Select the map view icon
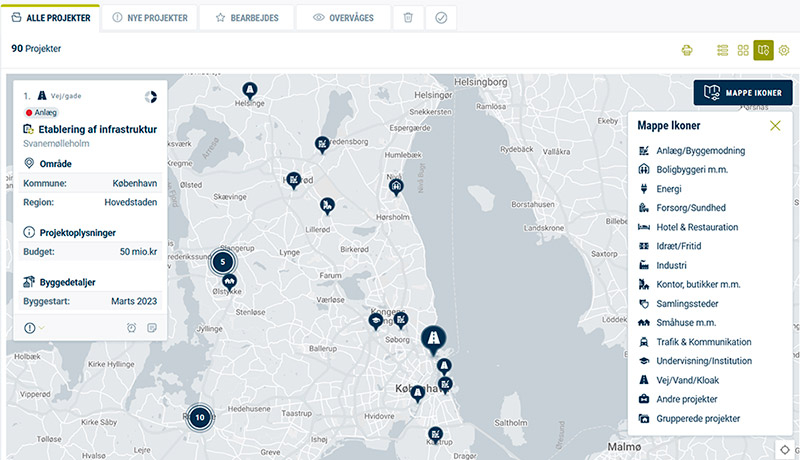 coord(764,50)
